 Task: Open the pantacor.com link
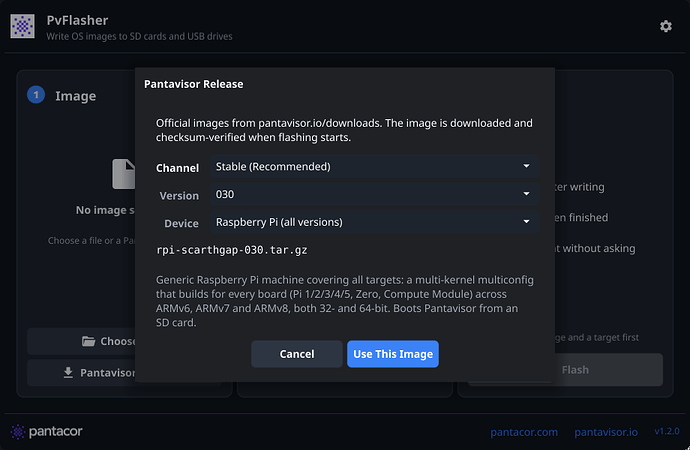pyautogui.click(x=524, y=432)
